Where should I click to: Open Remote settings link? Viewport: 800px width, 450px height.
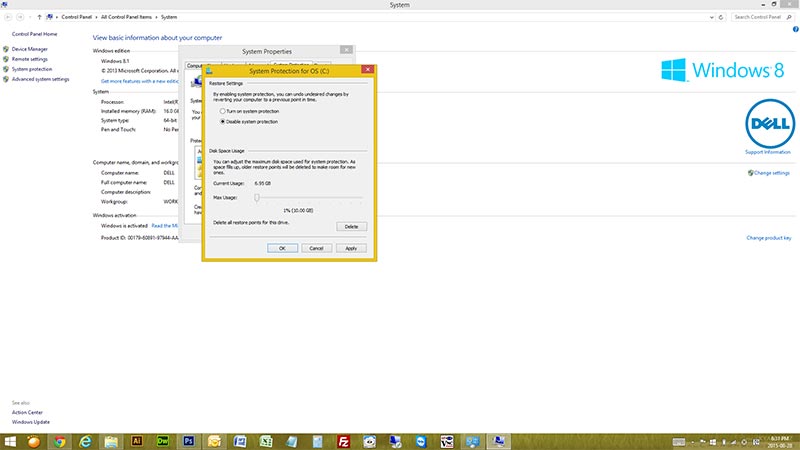[x=30, y=59]
